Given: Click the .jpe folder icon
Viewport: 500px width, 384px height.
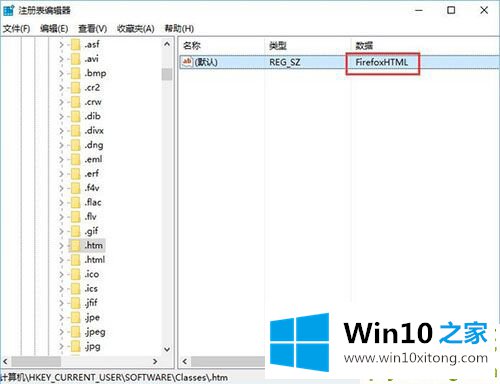Looking at the screenshot, I should [x=76, y=317].
